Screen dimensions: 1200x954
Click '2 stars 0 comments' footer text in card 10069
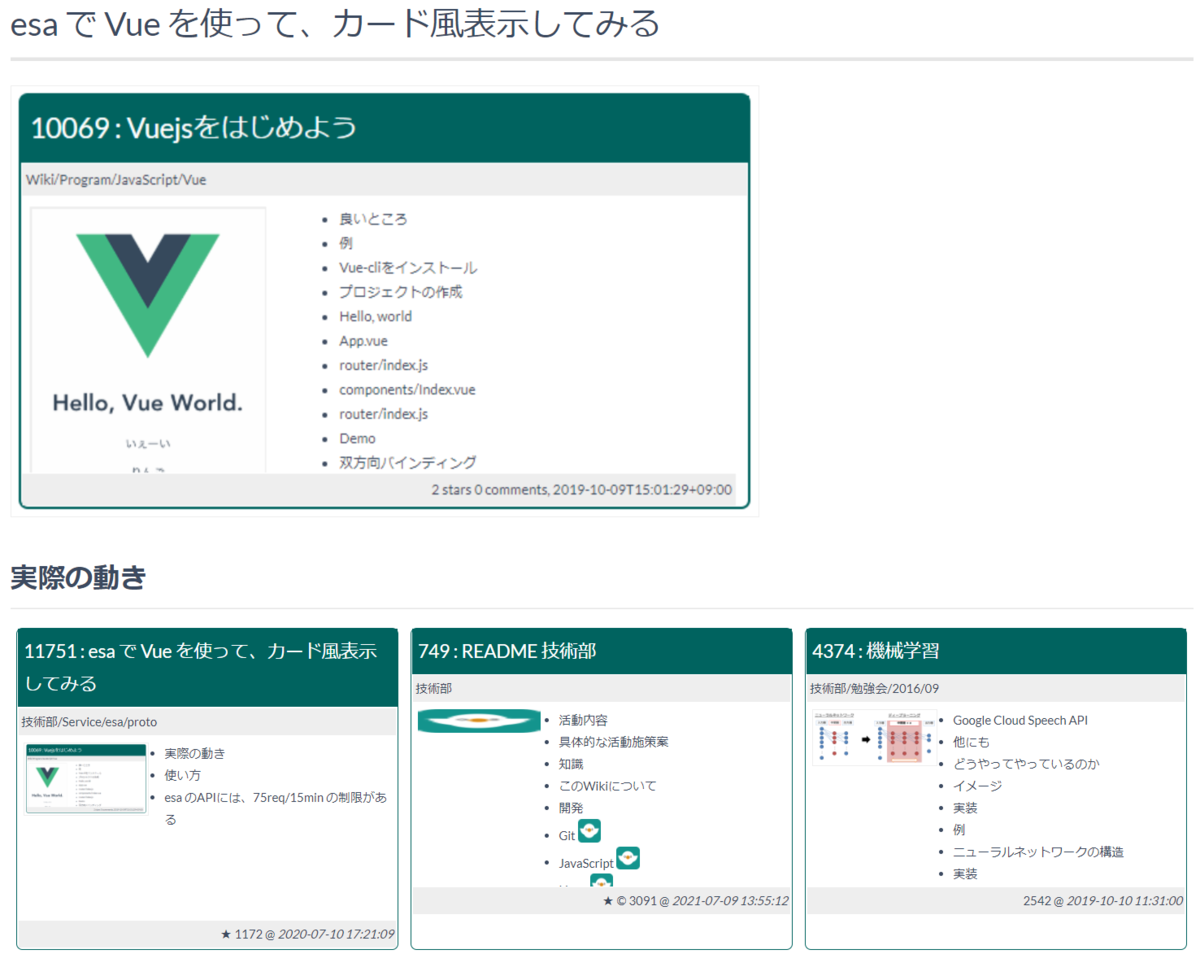pyautogui.click(x=489, y=490)
